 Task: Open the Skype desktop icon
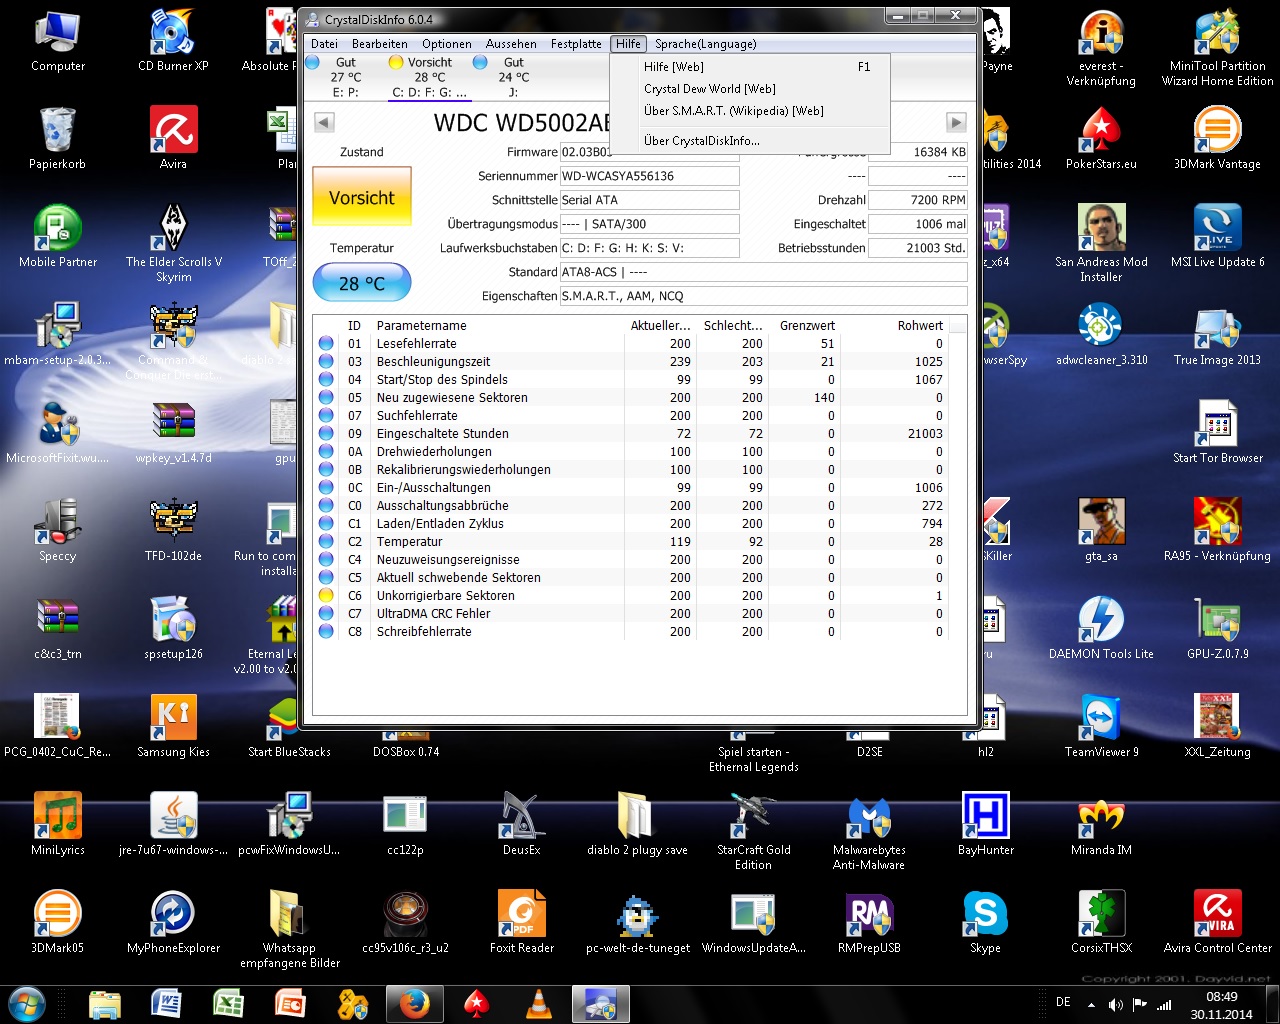coord(985,923)
